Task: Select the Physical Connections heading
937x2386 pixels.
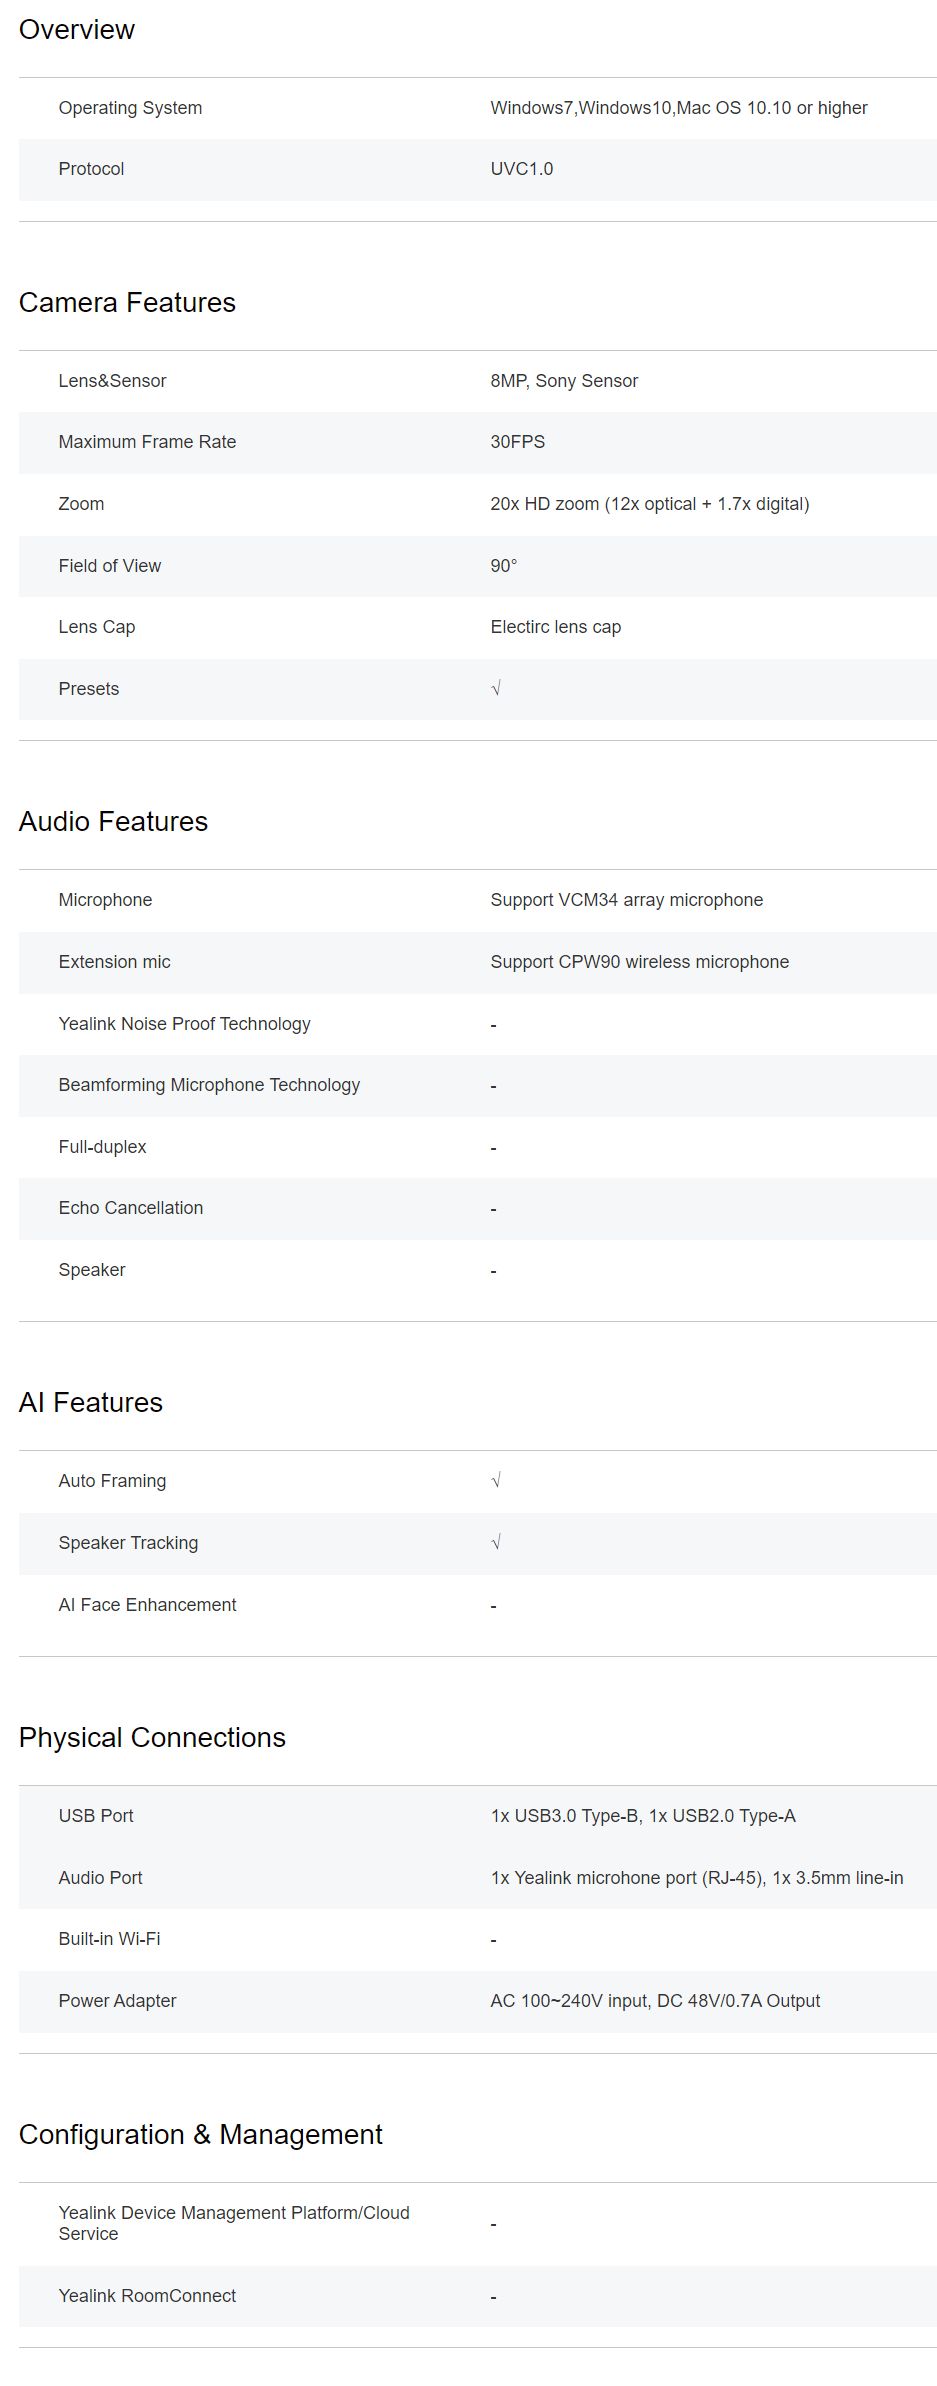Action: coord(152,1738)
